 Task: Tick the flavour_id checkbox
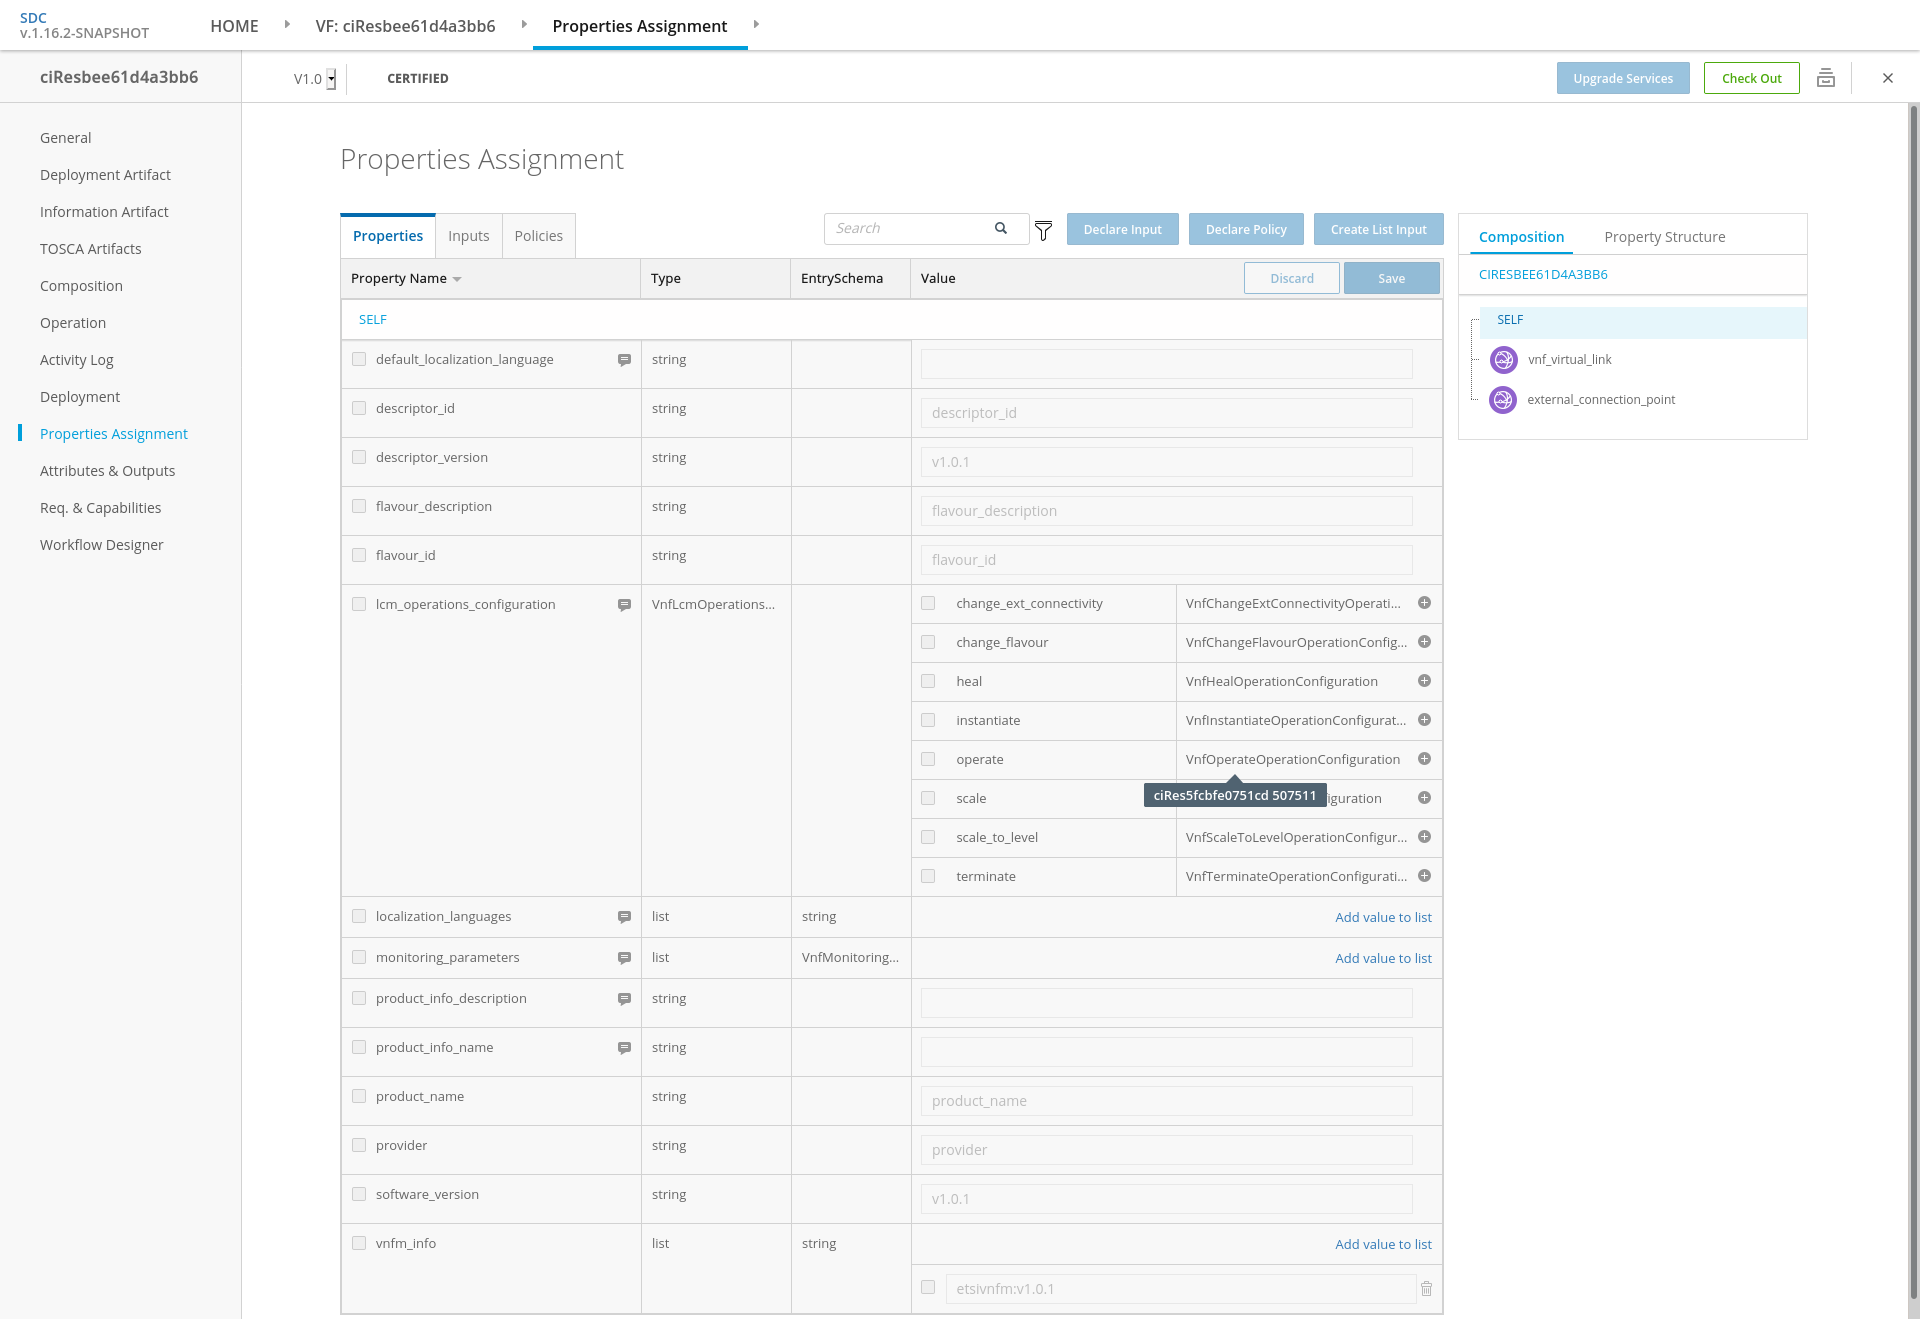[x=359, y=555]
